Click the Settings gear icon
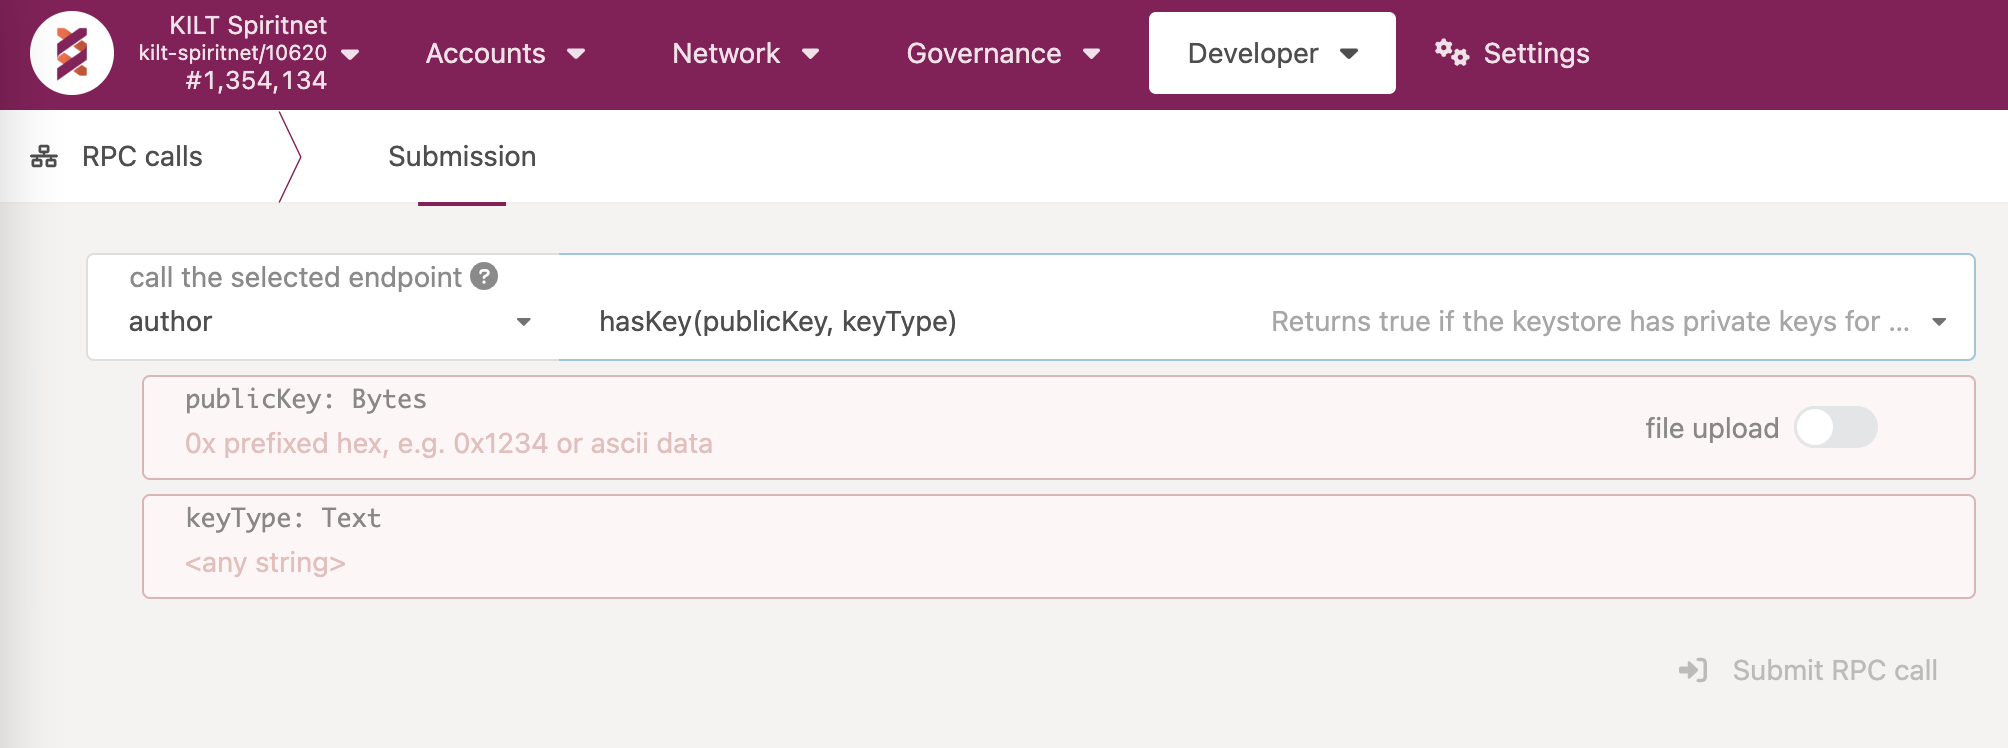 1451,52
